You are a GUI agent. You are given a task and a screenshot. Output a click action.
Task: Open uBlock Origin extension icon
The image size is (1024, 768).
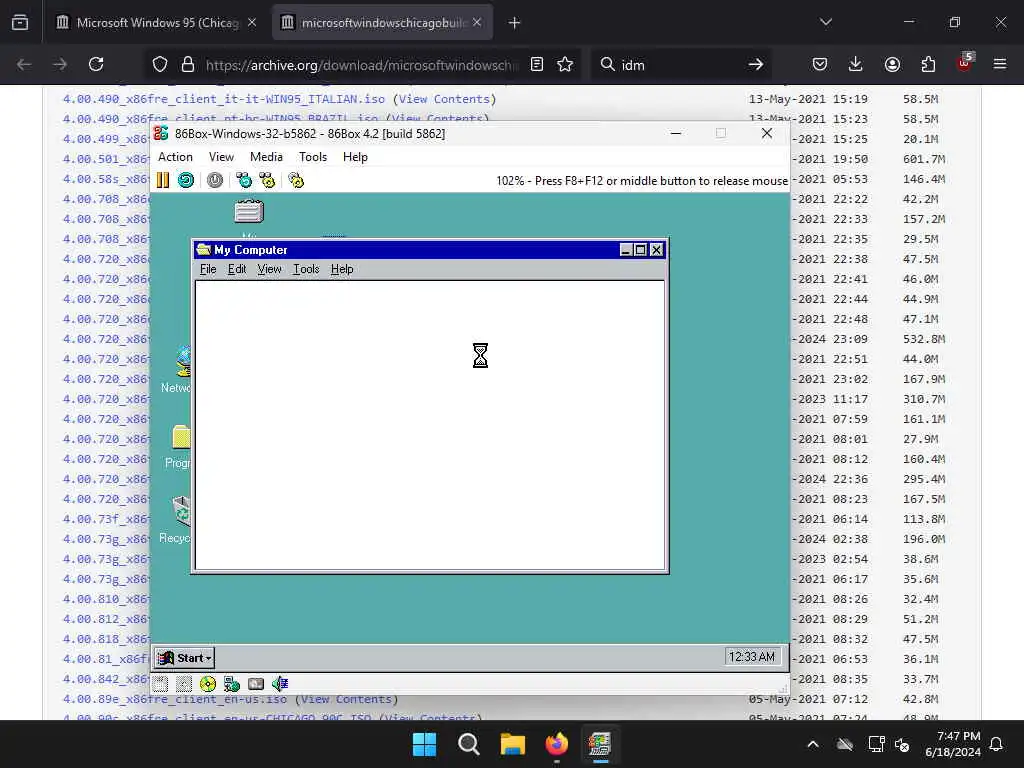click(964, 63)
